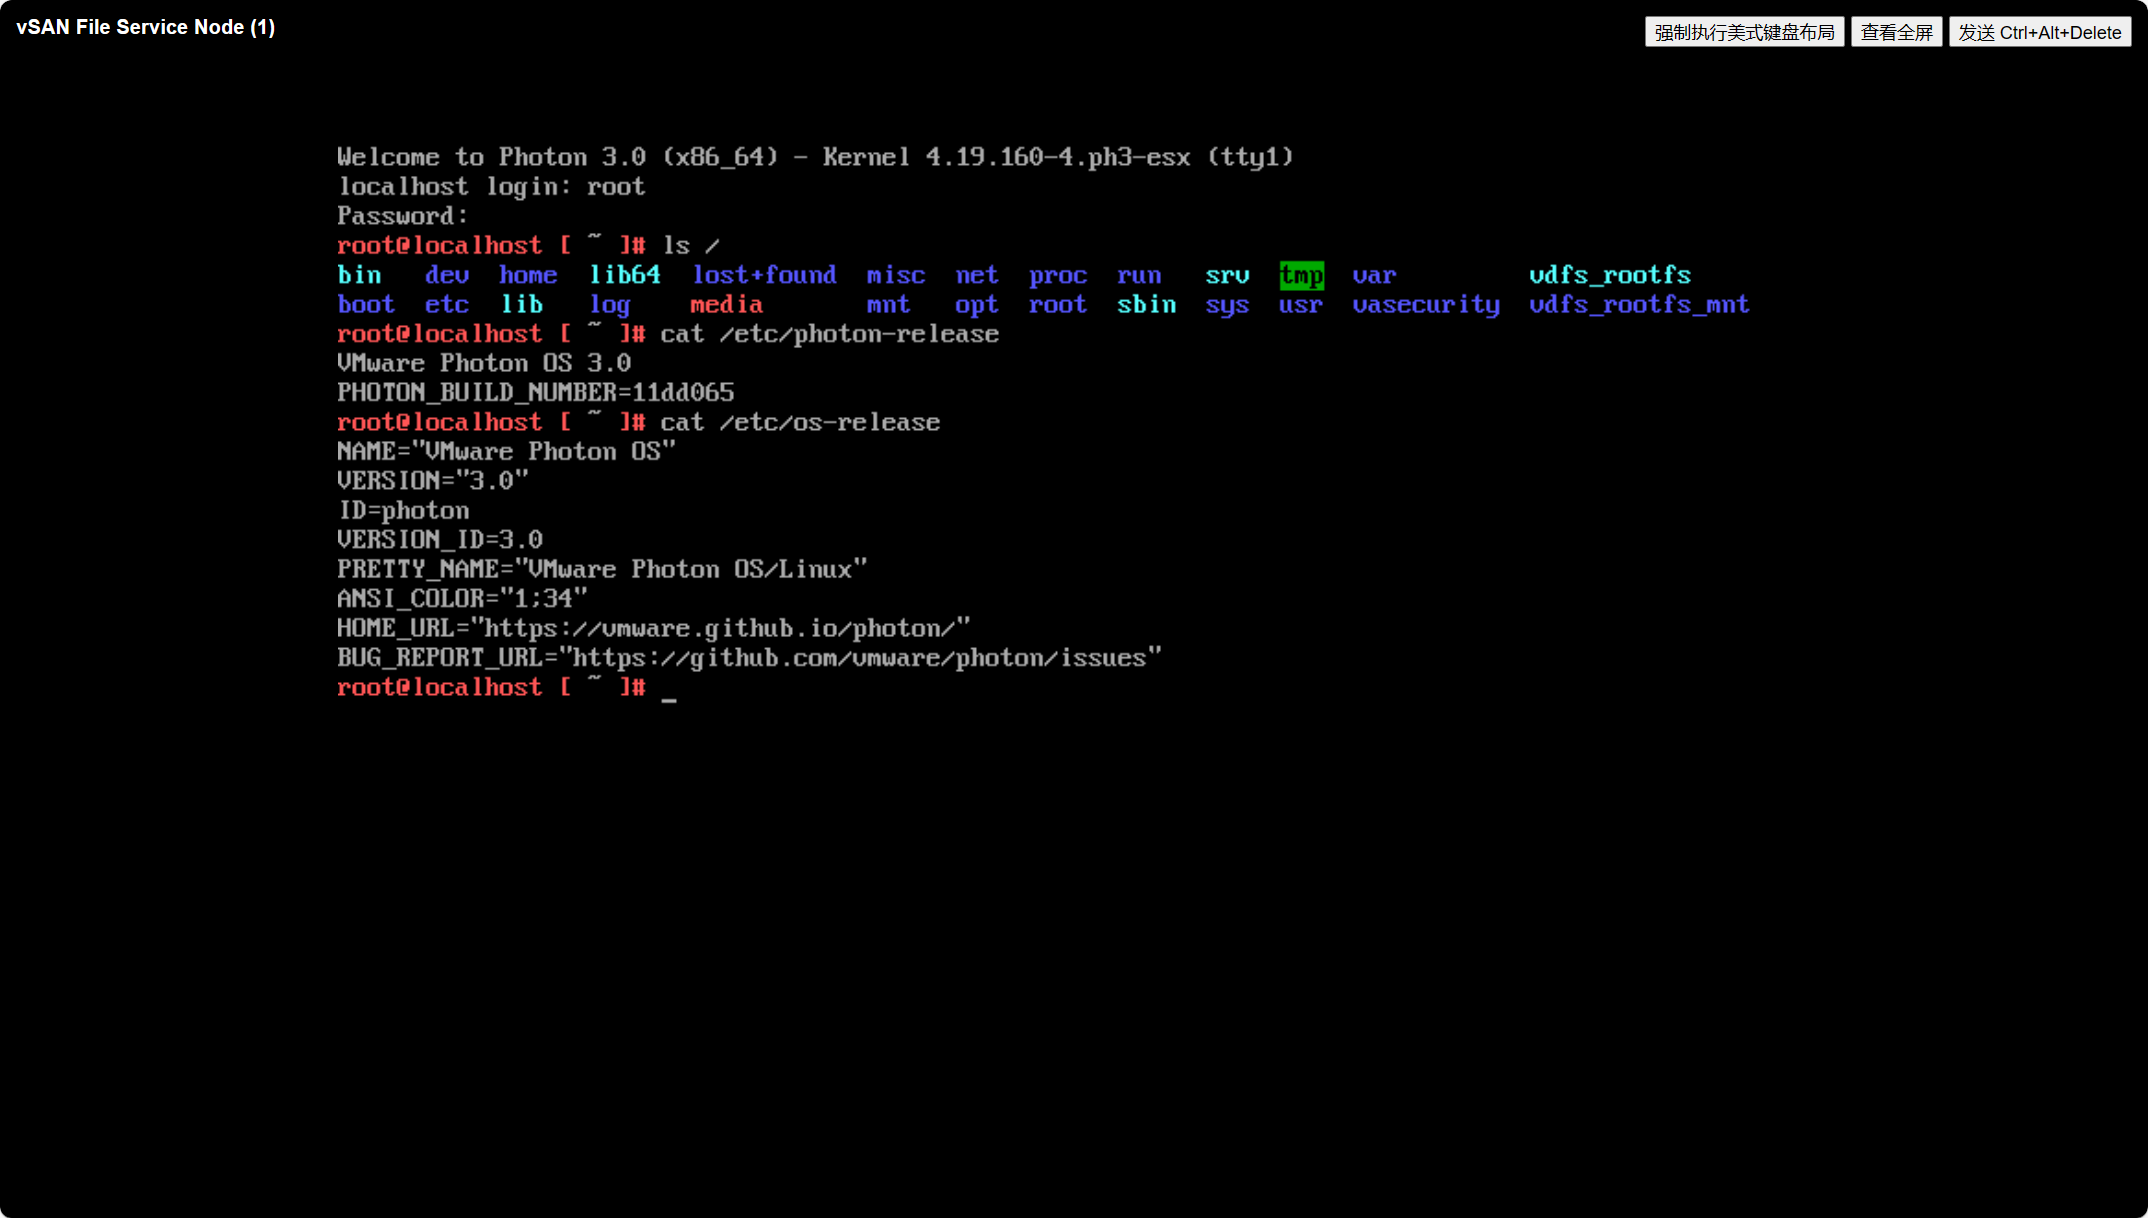2148x1218 pixels.
Task: Send Ctrl+Alt+Delete to the console
Action: pyautogui.click(x=2039, y=32)
